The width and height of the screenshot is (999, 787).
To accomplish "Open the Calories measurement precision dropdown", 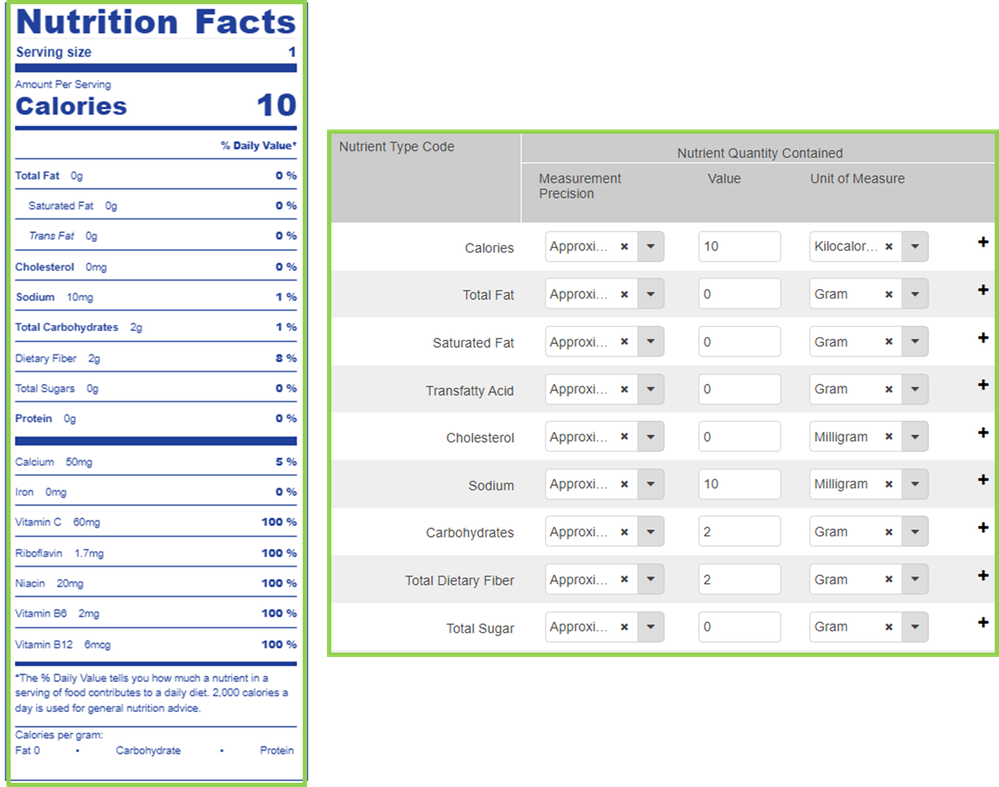I will pyautogui.click(x=650, y=247).
